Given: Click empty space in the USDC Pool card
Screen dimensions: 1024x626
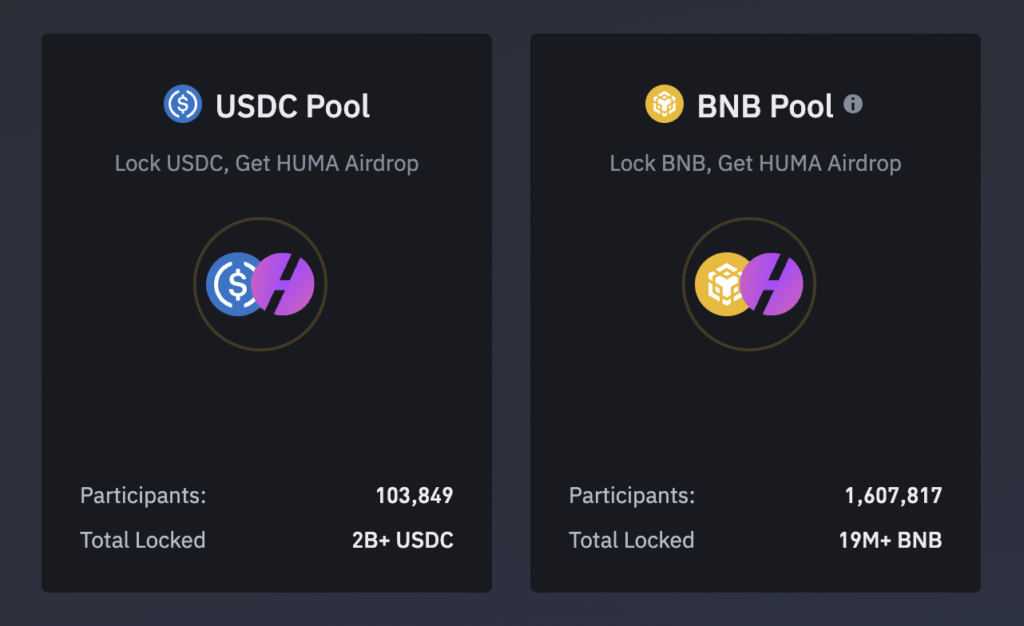Looking at the screenshot, I should 266,410.
